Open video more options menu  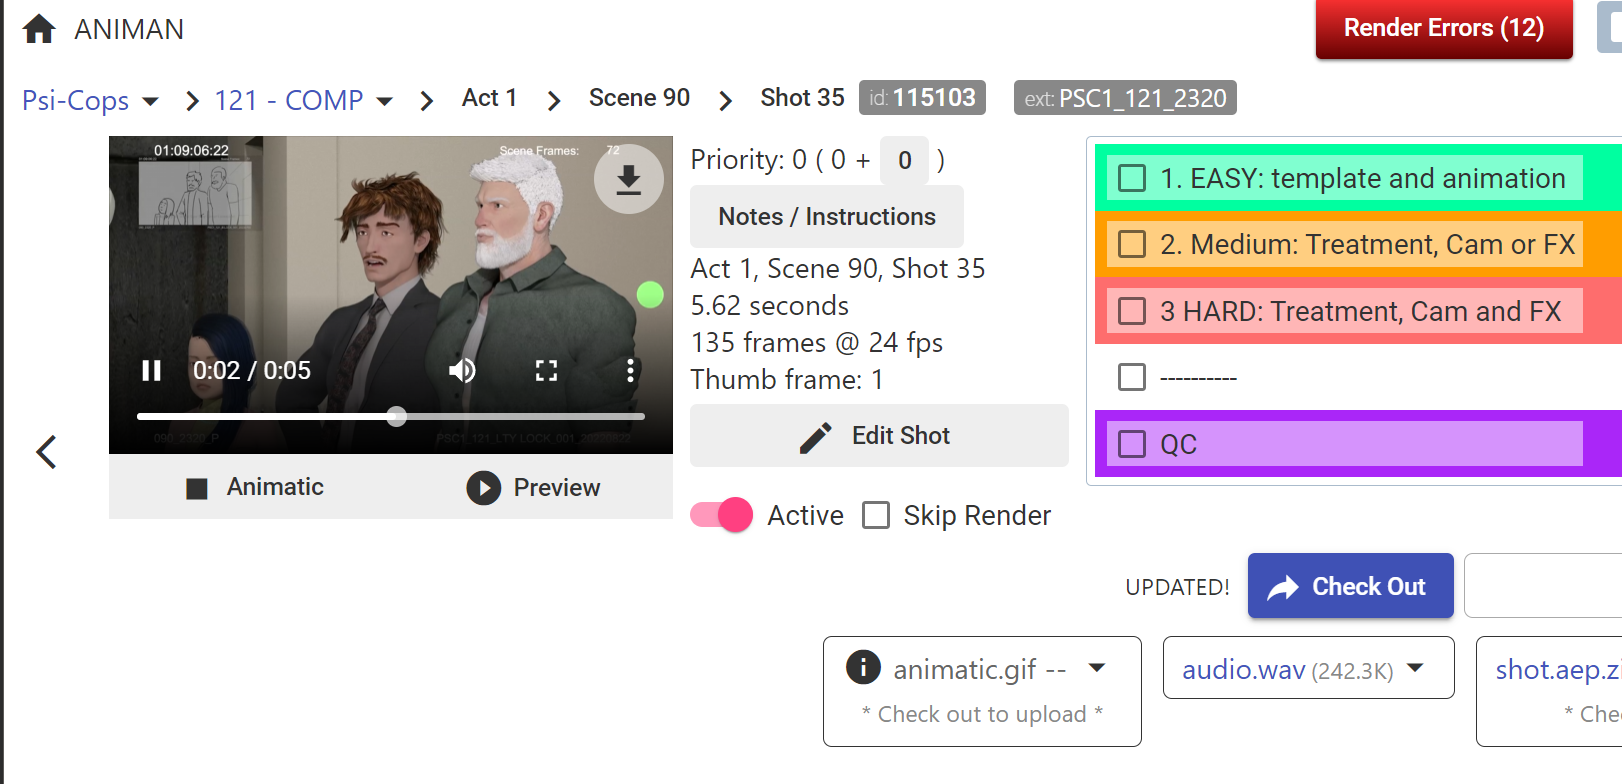click(630, 371)
